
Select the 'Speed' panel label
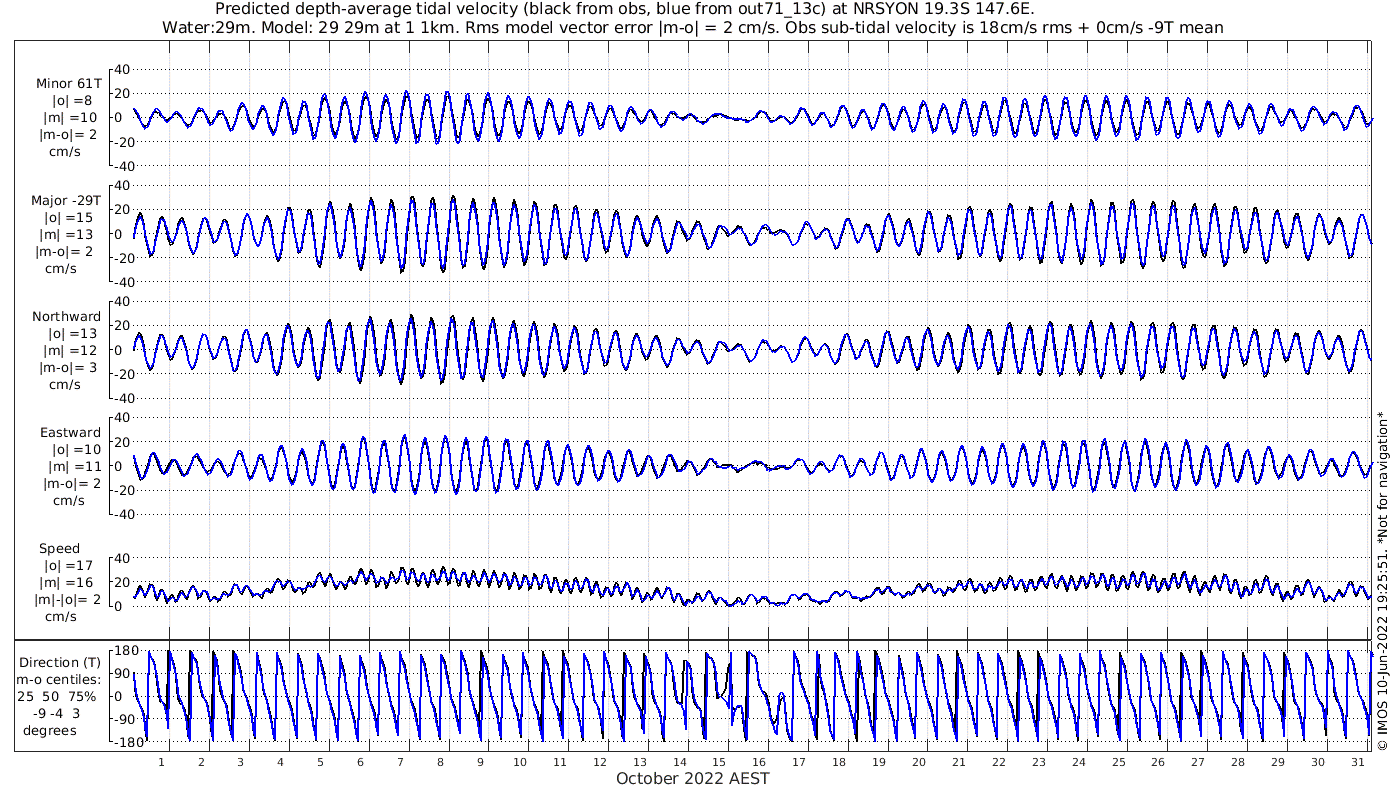[x=60, y=548]
